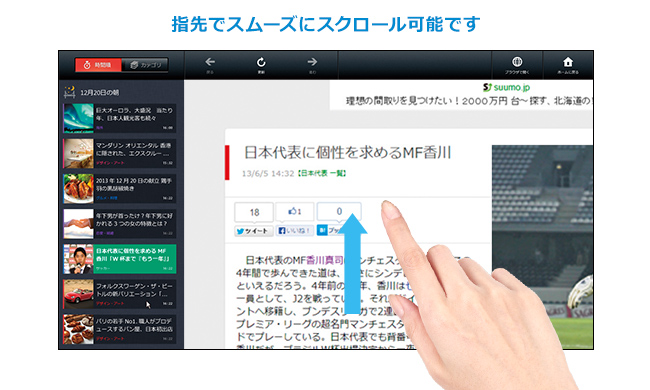Open the パリの若手No1.職人 bread article
The width and height of the screenshot is (650, 390).
point(120,329)
